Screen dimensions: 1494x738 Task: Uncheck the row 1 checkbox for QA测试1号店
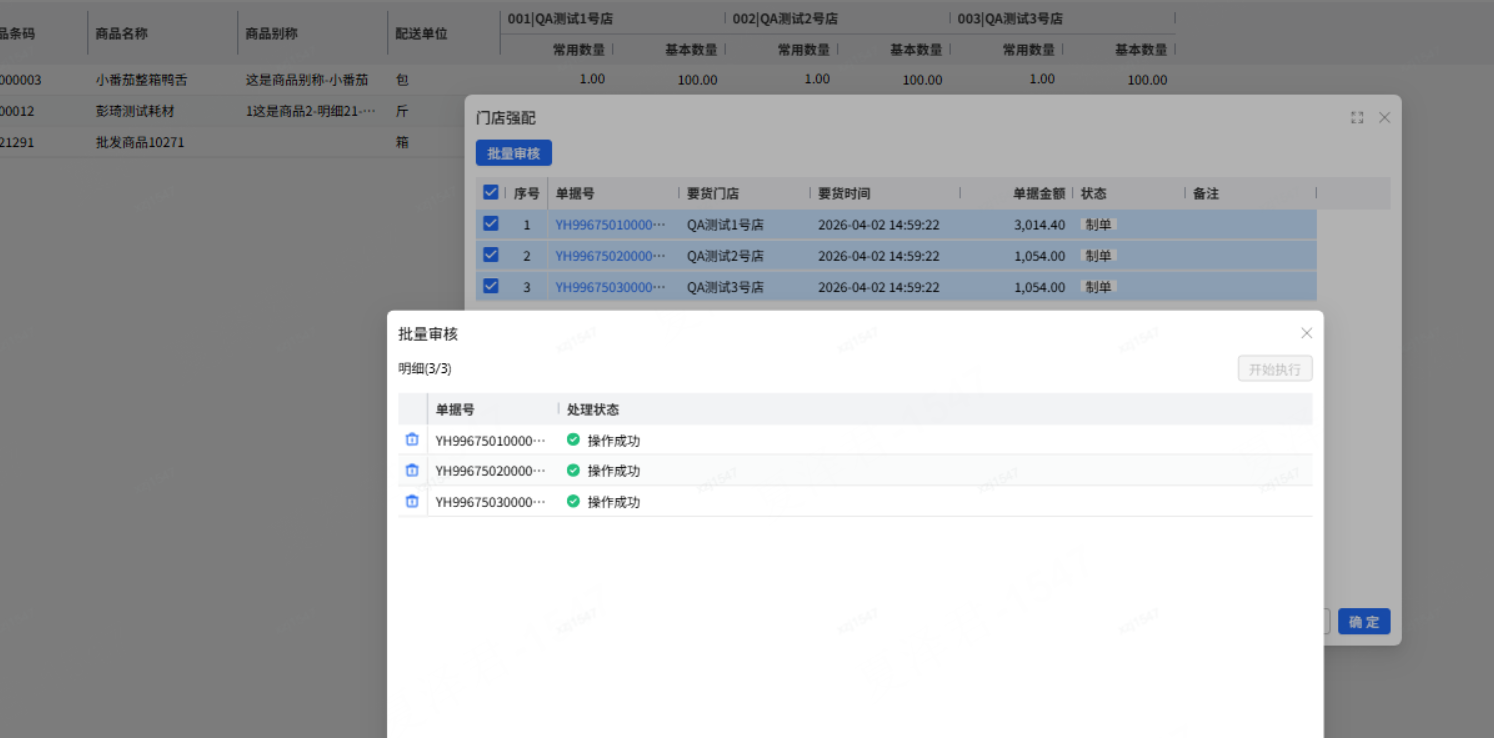point(490,224)
